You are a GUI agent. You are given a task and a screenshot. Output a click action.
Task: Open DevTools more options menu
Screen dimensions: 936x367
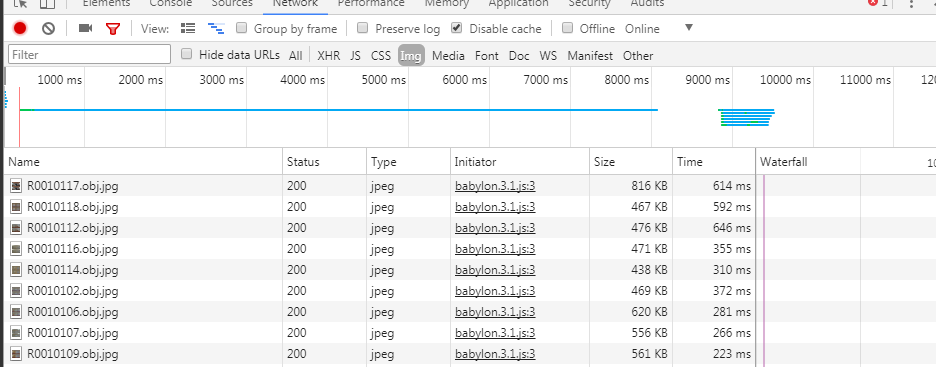click(x=912, y=4)
